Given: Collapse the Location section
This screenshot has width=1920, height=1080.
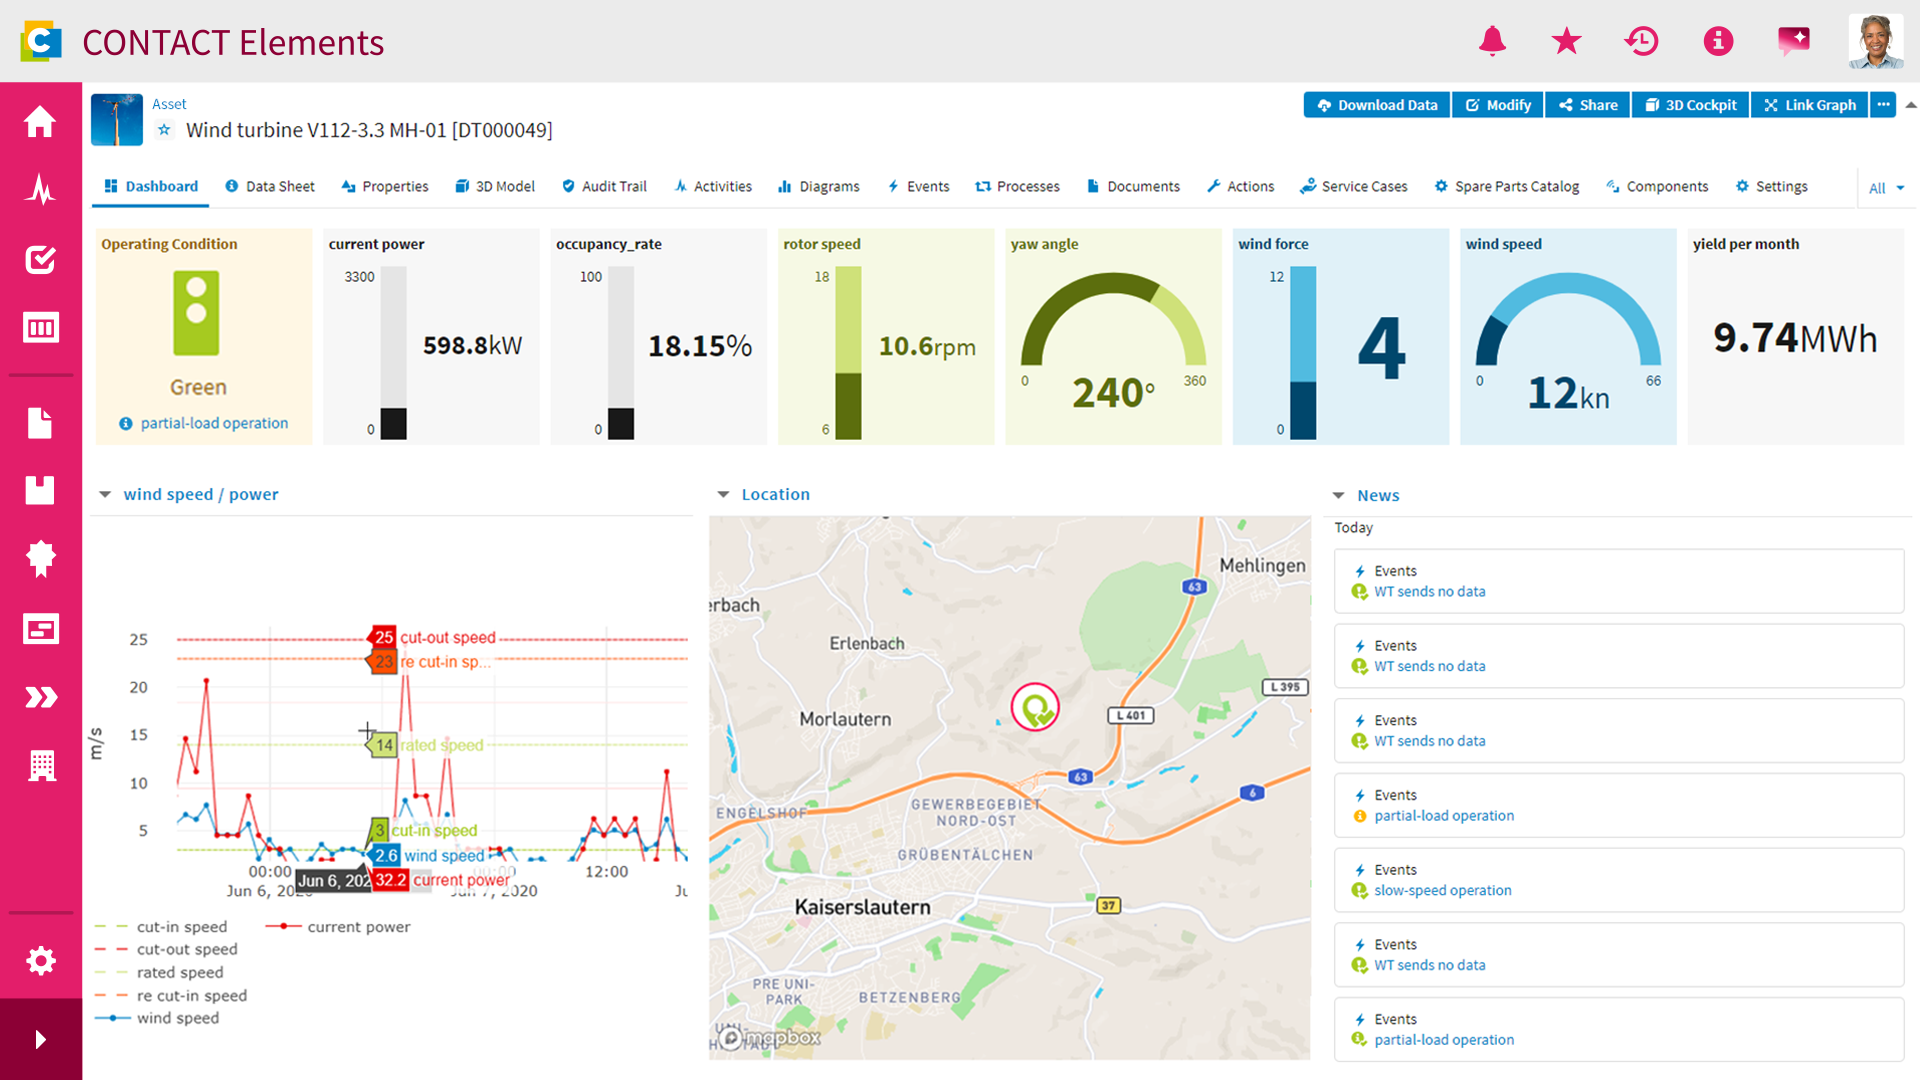Looking at the screenshot, I should pos(723,494).
